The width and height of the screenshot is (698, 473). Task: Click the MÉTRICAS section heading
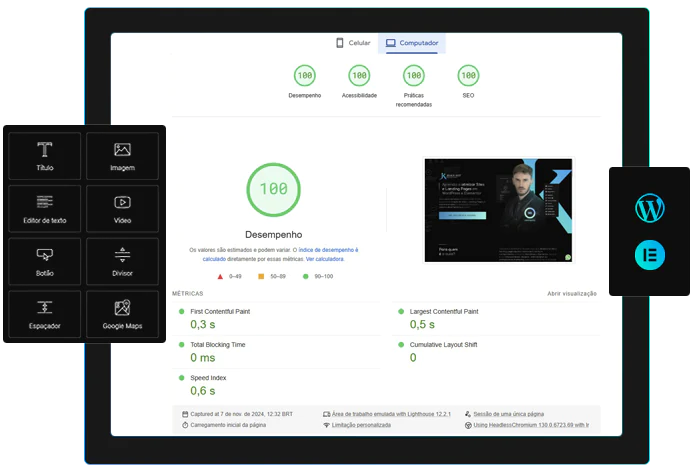click(x=187, y=294)
